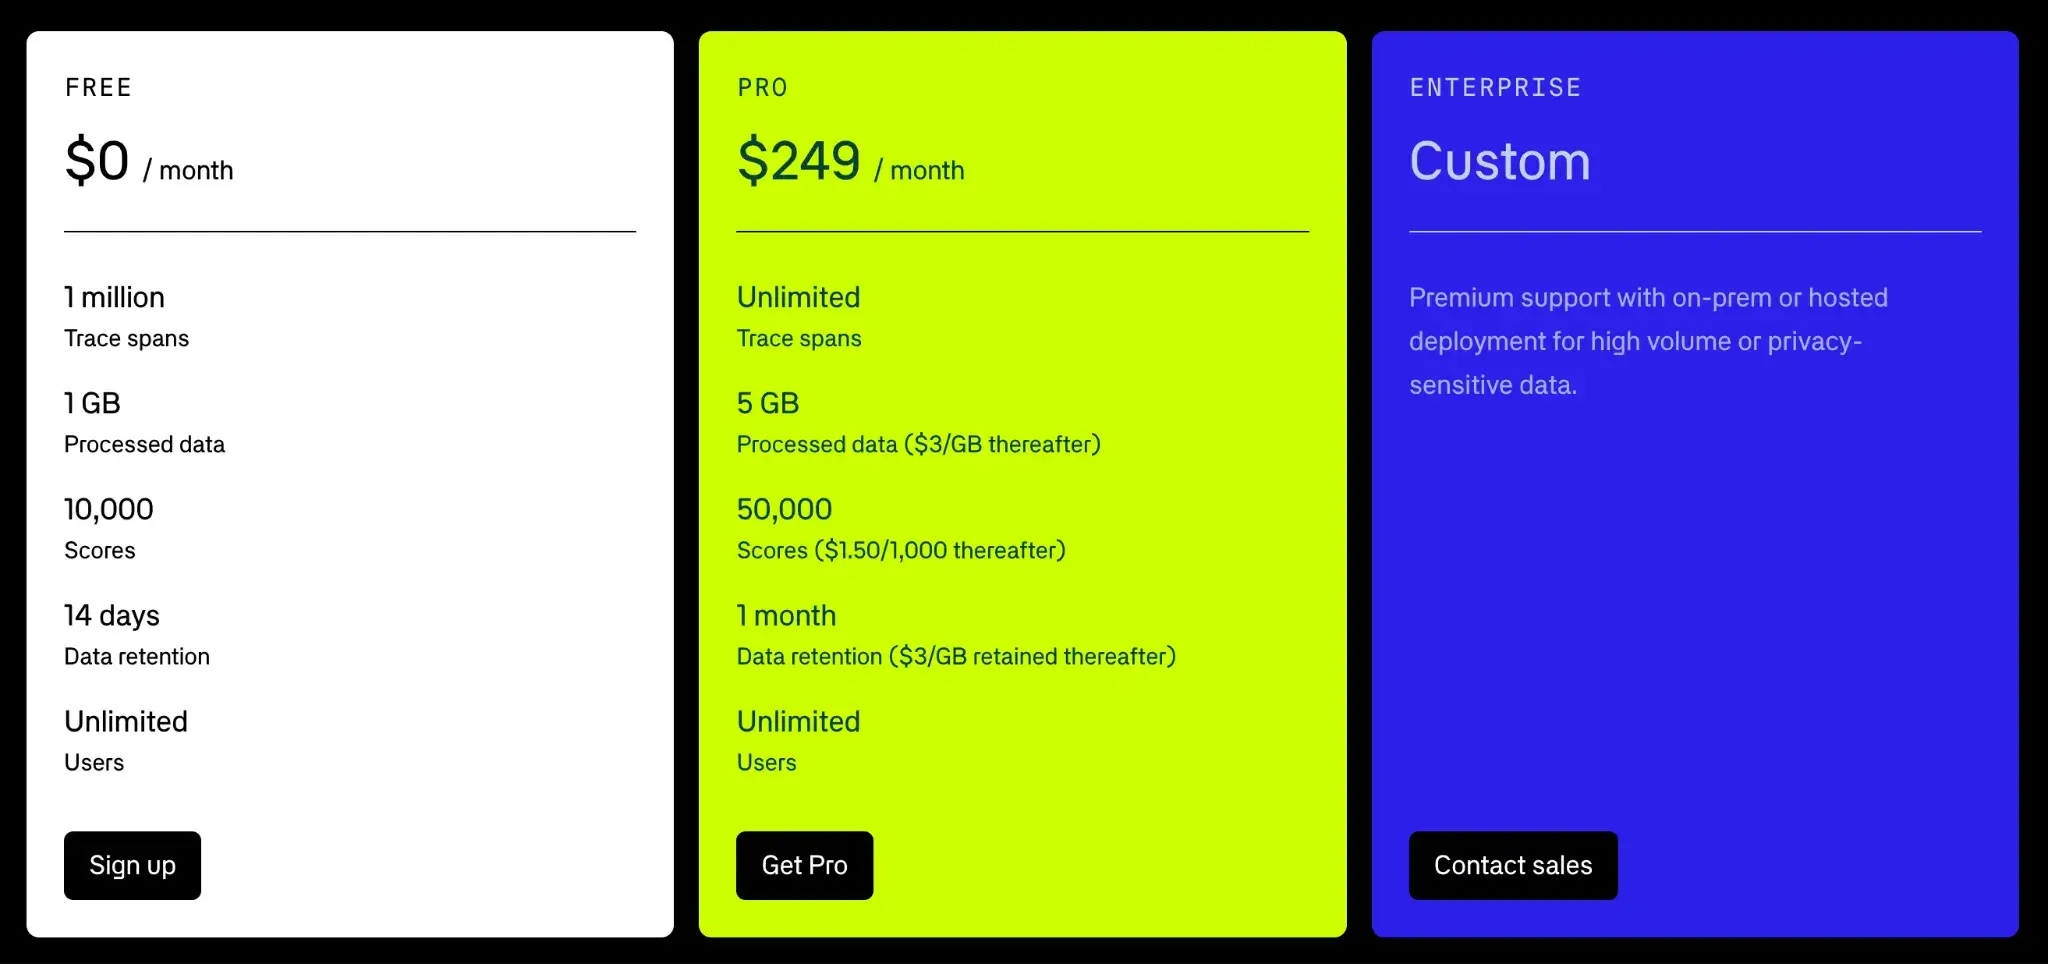This screenshot has height=964, width=2048.
Task: Click the 1 GB processed data value
Action: [92, 404]
